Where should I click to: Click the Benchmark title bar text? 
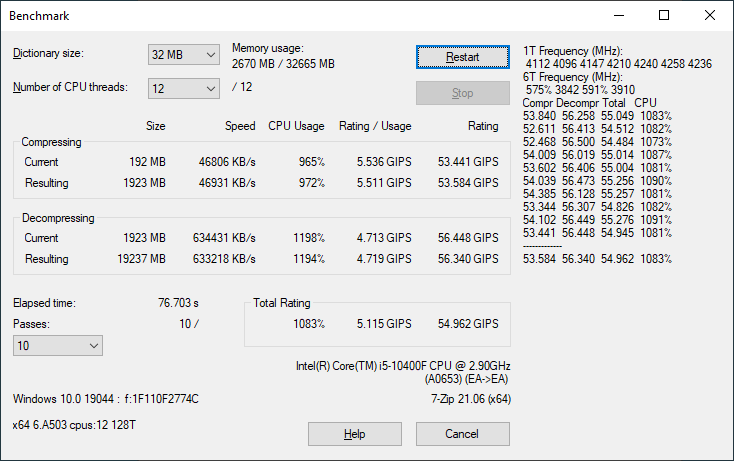click(40, 16)
